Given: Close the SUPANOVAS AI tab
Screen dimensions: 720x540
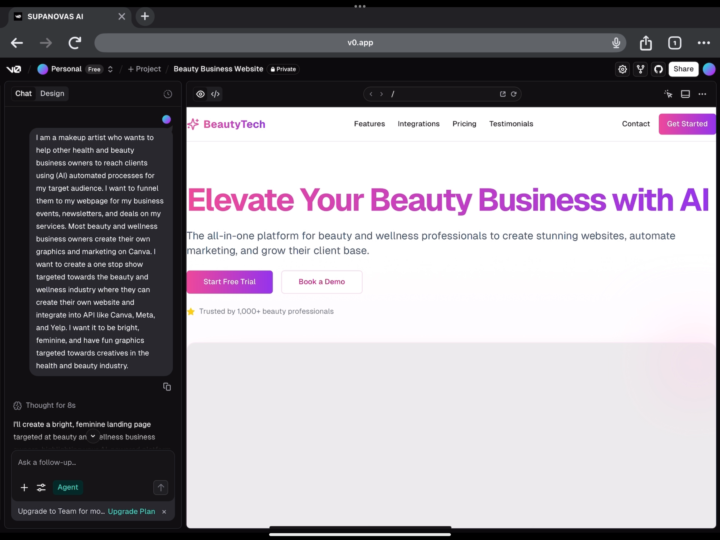Looking at the screenshot, I should point(122,17).
